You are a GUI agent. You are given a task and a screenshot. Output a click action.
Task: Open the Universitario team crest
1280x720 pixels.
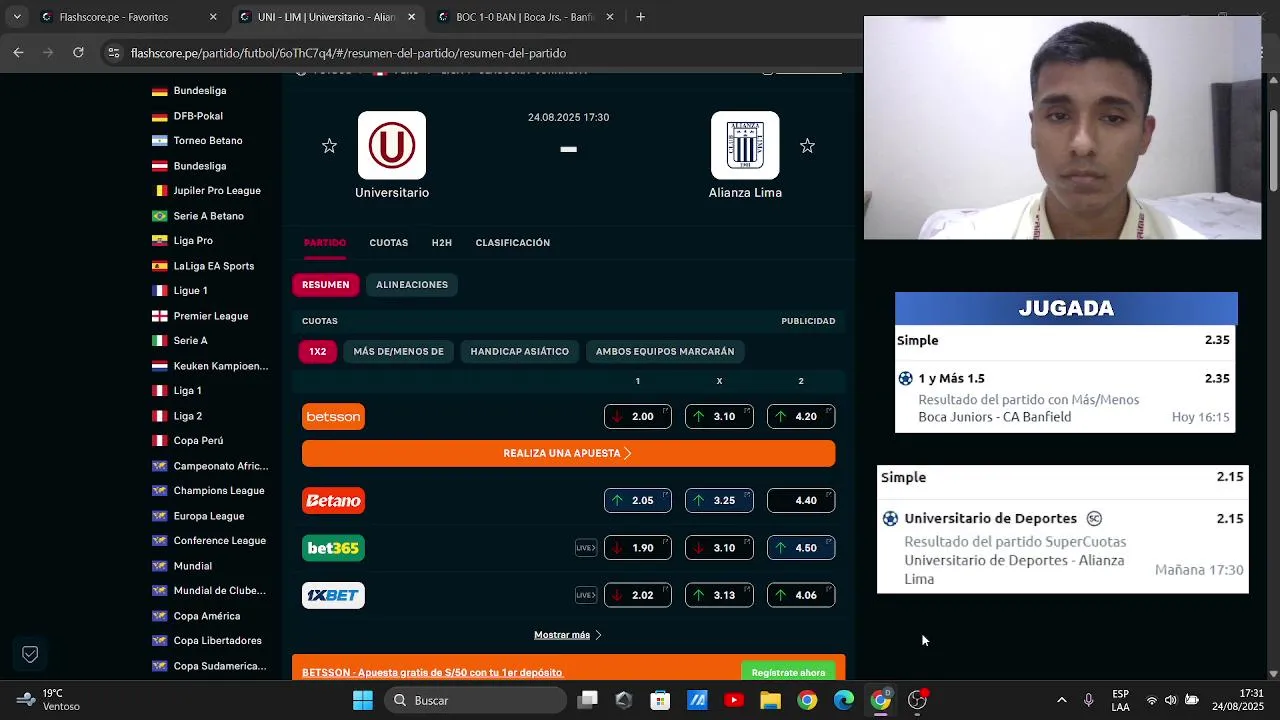click(392, 145)
